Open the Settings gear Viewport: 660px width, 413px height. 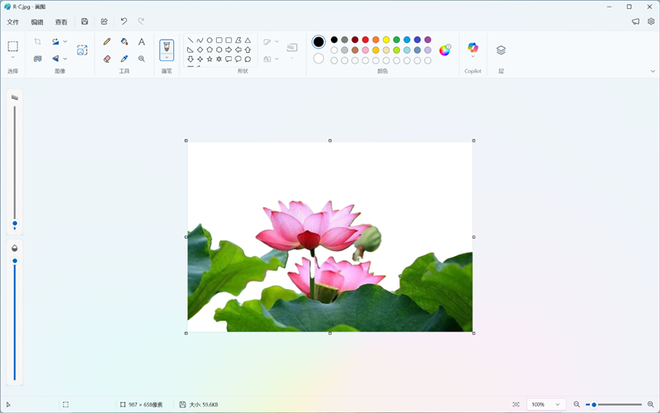[650, 21]
